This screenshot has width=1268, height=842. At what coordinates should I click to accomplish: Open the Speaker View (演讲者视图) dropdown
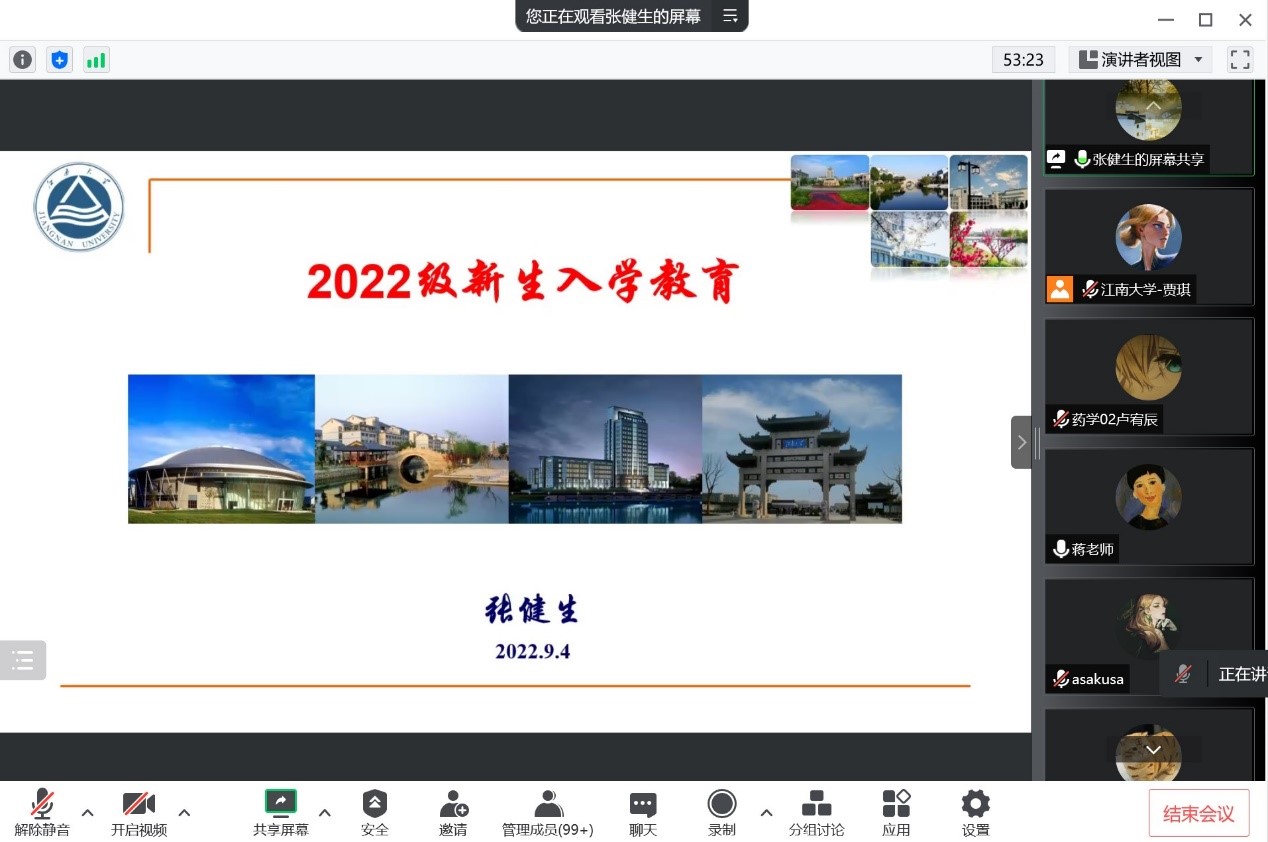coord(1140,60)
